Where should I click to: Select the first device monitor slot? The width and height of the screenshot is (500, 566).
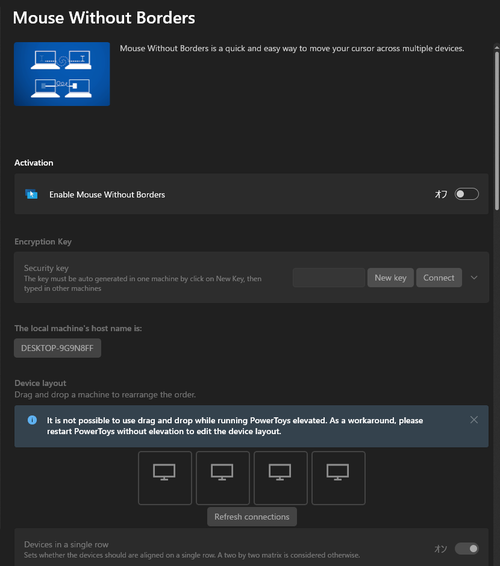[165, 478]
